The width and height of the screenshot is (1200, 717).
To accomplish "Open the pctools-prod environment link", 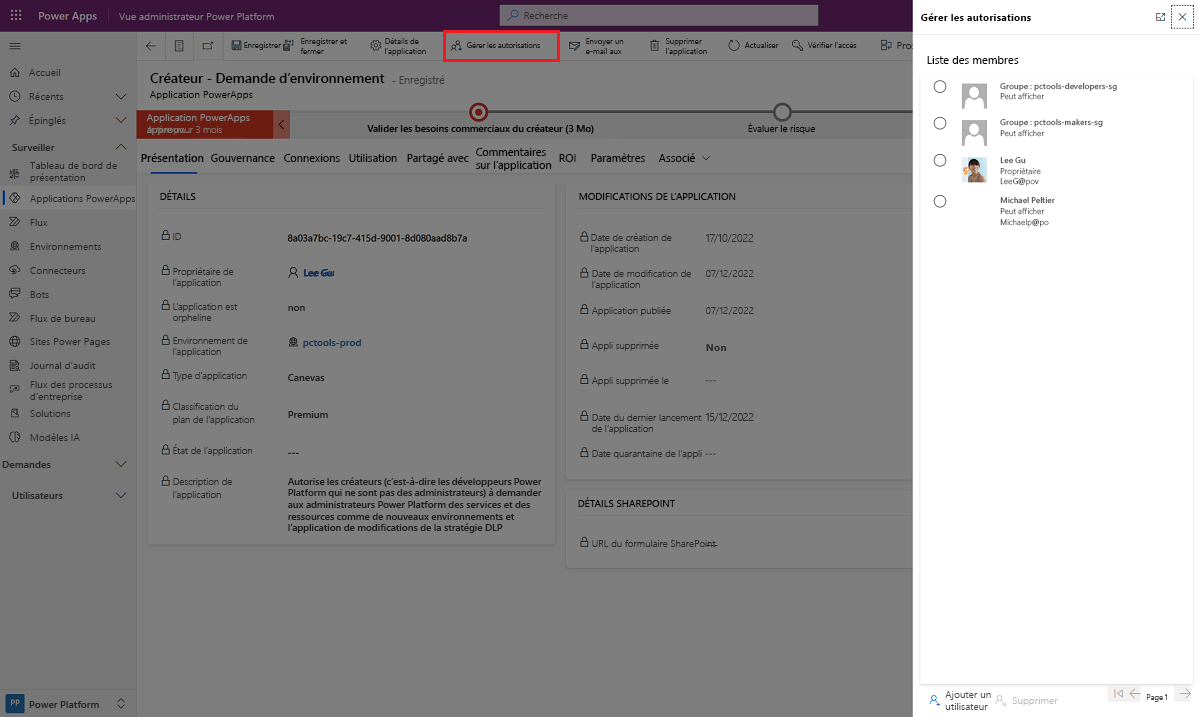I will tap(332, 342).
